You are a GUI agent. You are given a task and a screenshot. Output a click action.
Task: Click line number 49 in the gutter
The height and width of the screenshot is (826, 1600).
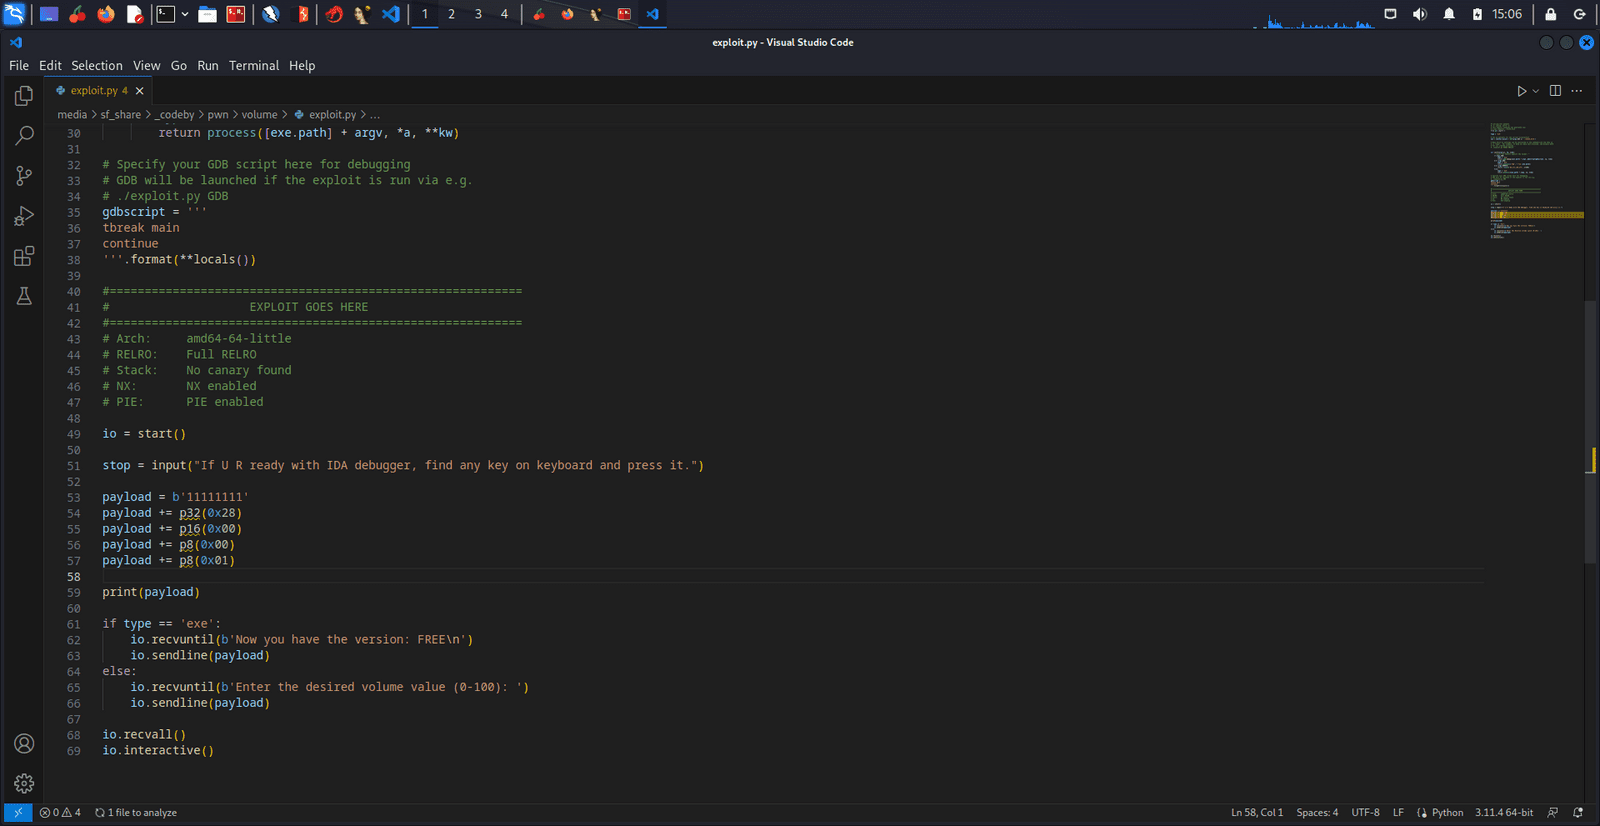[x=74, y=434]
